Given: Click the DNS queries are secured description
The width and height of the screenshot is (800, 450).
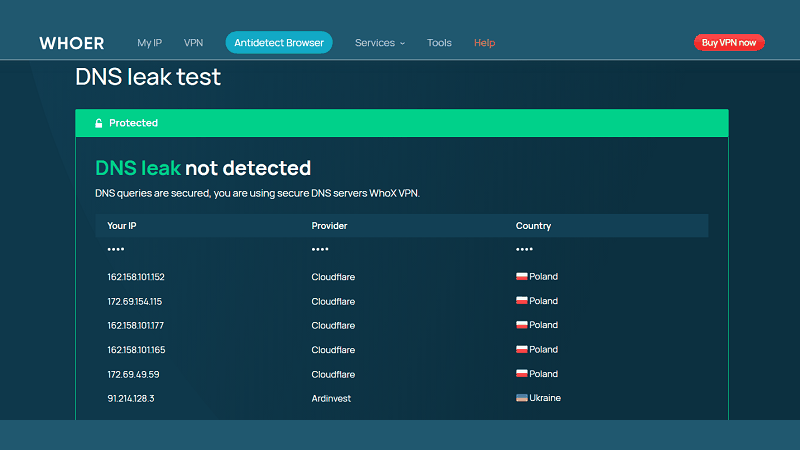Looking at the screenshot, I should pos(257,193).
